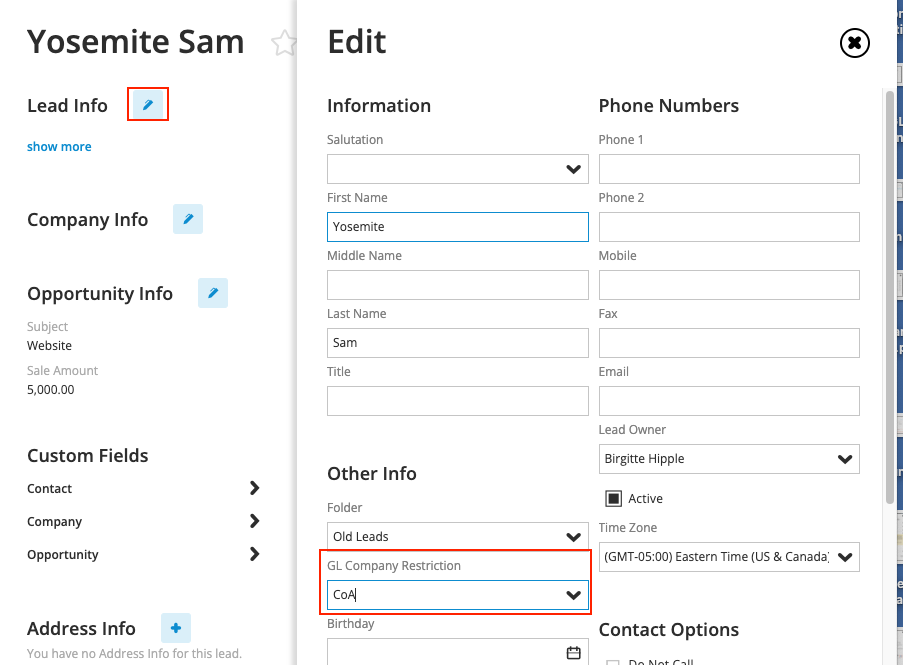Click the 5,000.00 sale amount value
This screenshot has width=903, height=665.
pyautogui.click(x=51, y=390)
